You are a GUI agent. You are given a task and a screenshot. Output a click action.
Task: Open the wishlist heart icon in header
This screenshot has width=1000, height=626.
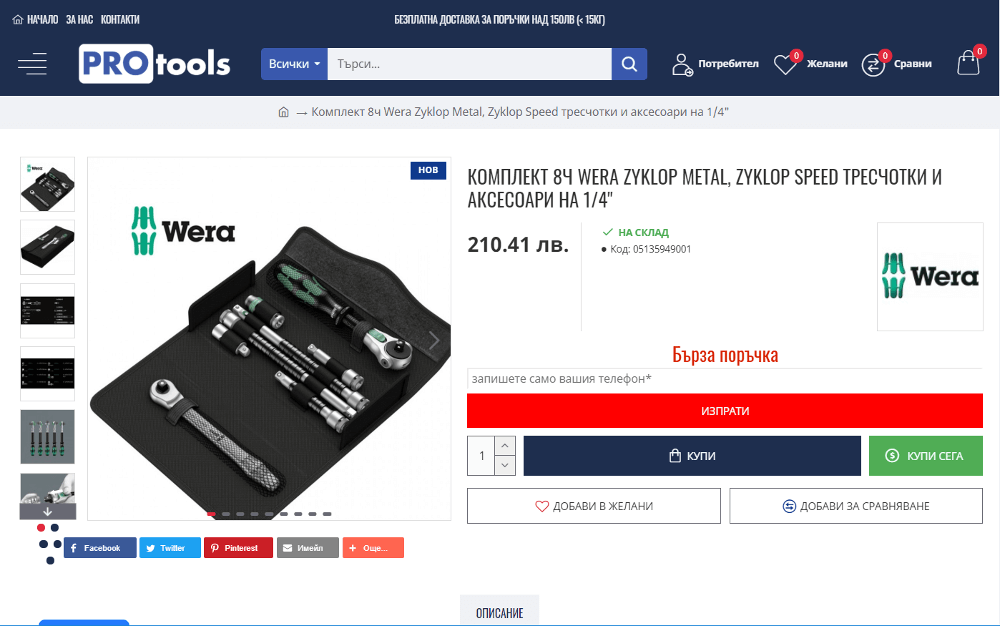click(785, 64)
